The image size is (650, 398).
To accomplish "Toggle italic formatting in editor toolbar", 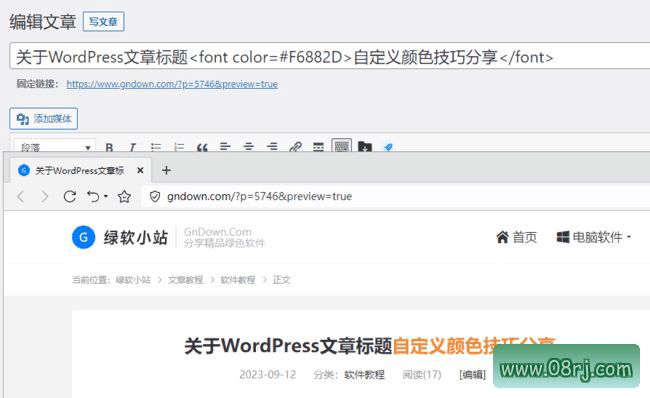I will tap(132, 147).
